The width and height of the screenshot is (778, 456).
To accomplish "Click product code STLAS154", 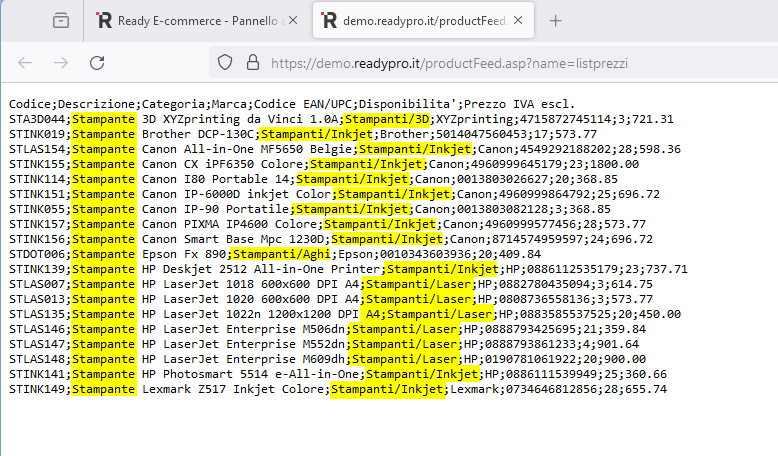I will point(37,149).
